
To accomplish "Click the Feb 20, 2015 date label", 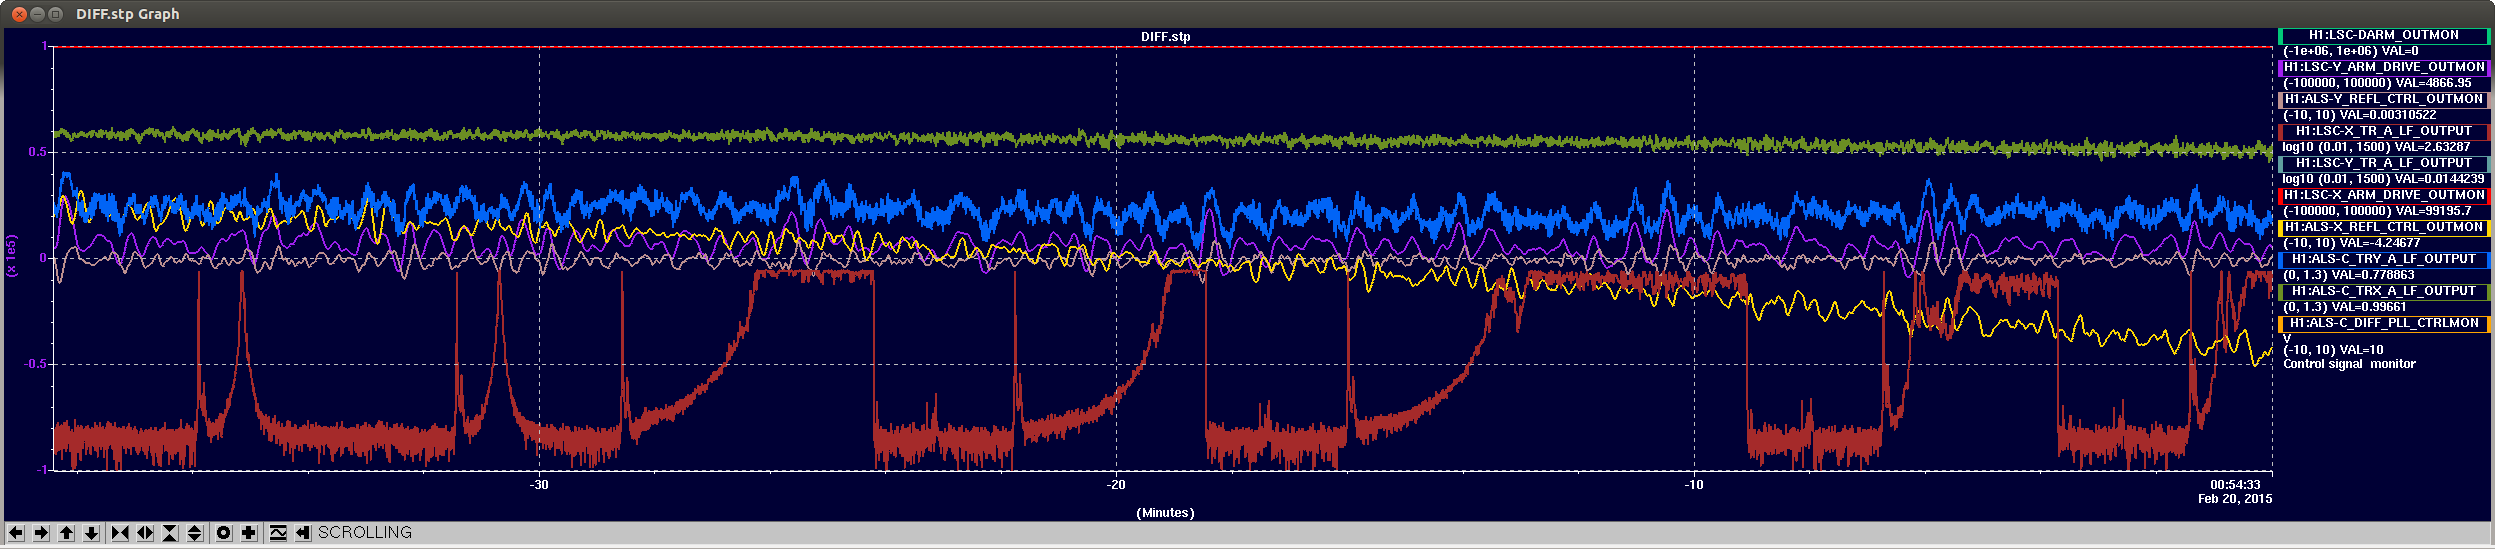I will (x=2234, y=499).
